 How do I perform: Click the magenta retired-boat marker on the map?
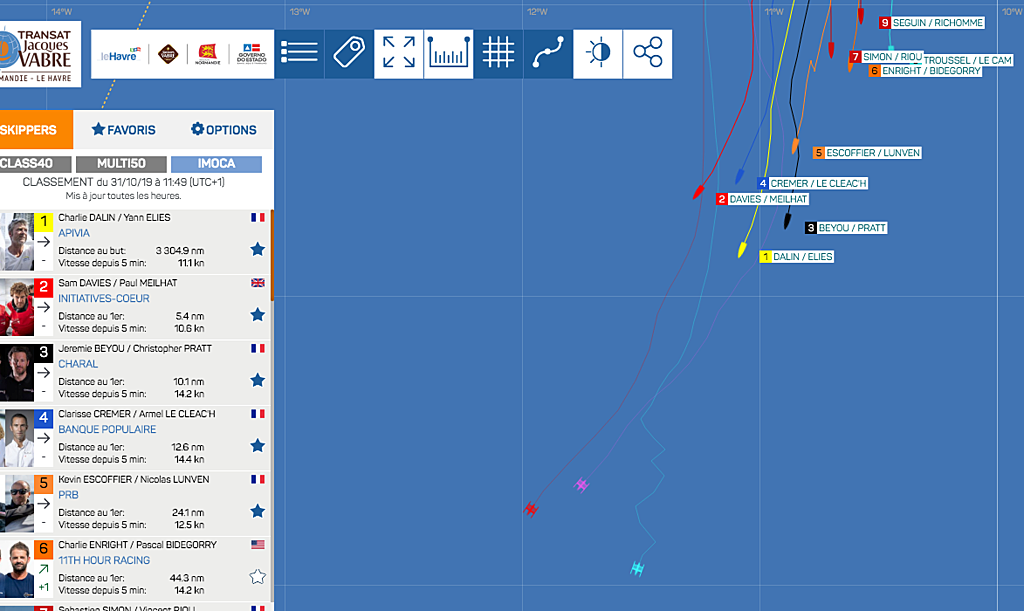coord(581,485)
